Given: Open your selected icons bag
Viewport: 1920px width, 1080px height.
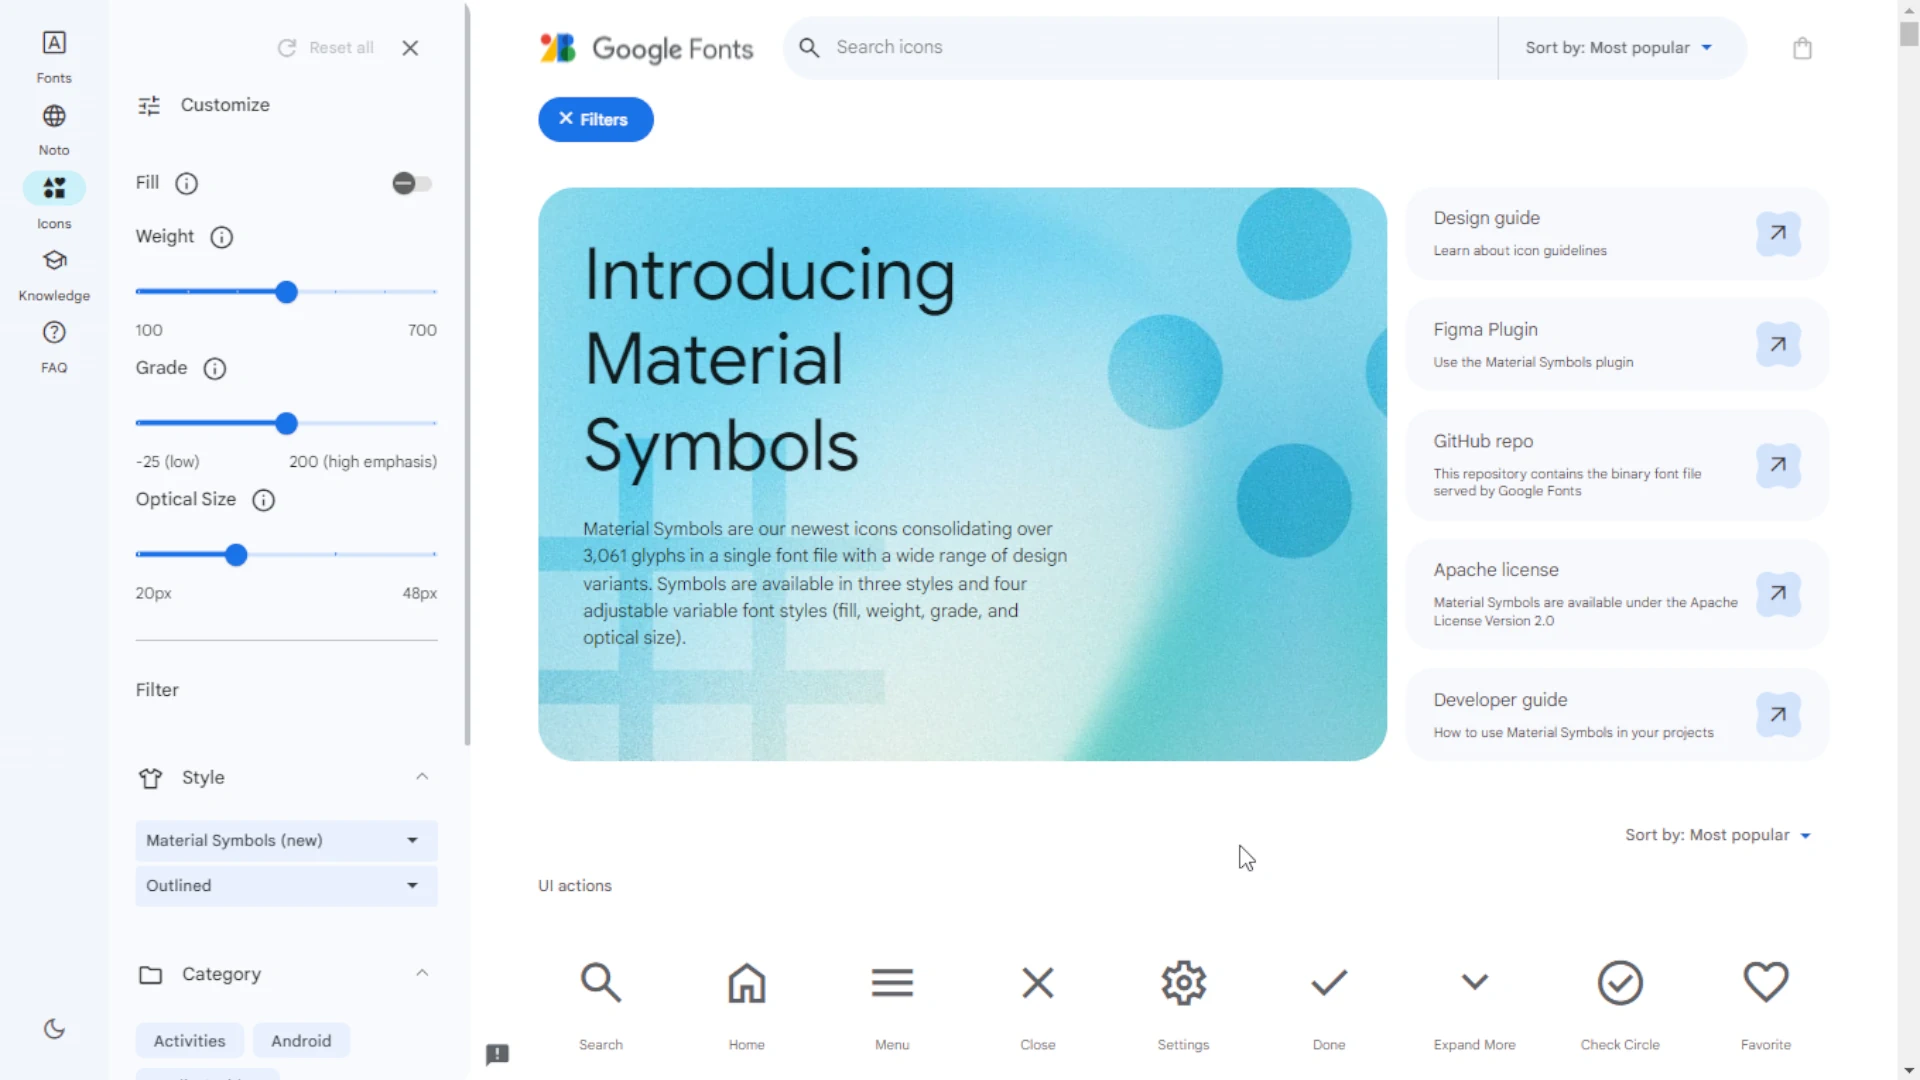Looking at the screenshot, I should pyautogui.click(x=1802, y=47).
